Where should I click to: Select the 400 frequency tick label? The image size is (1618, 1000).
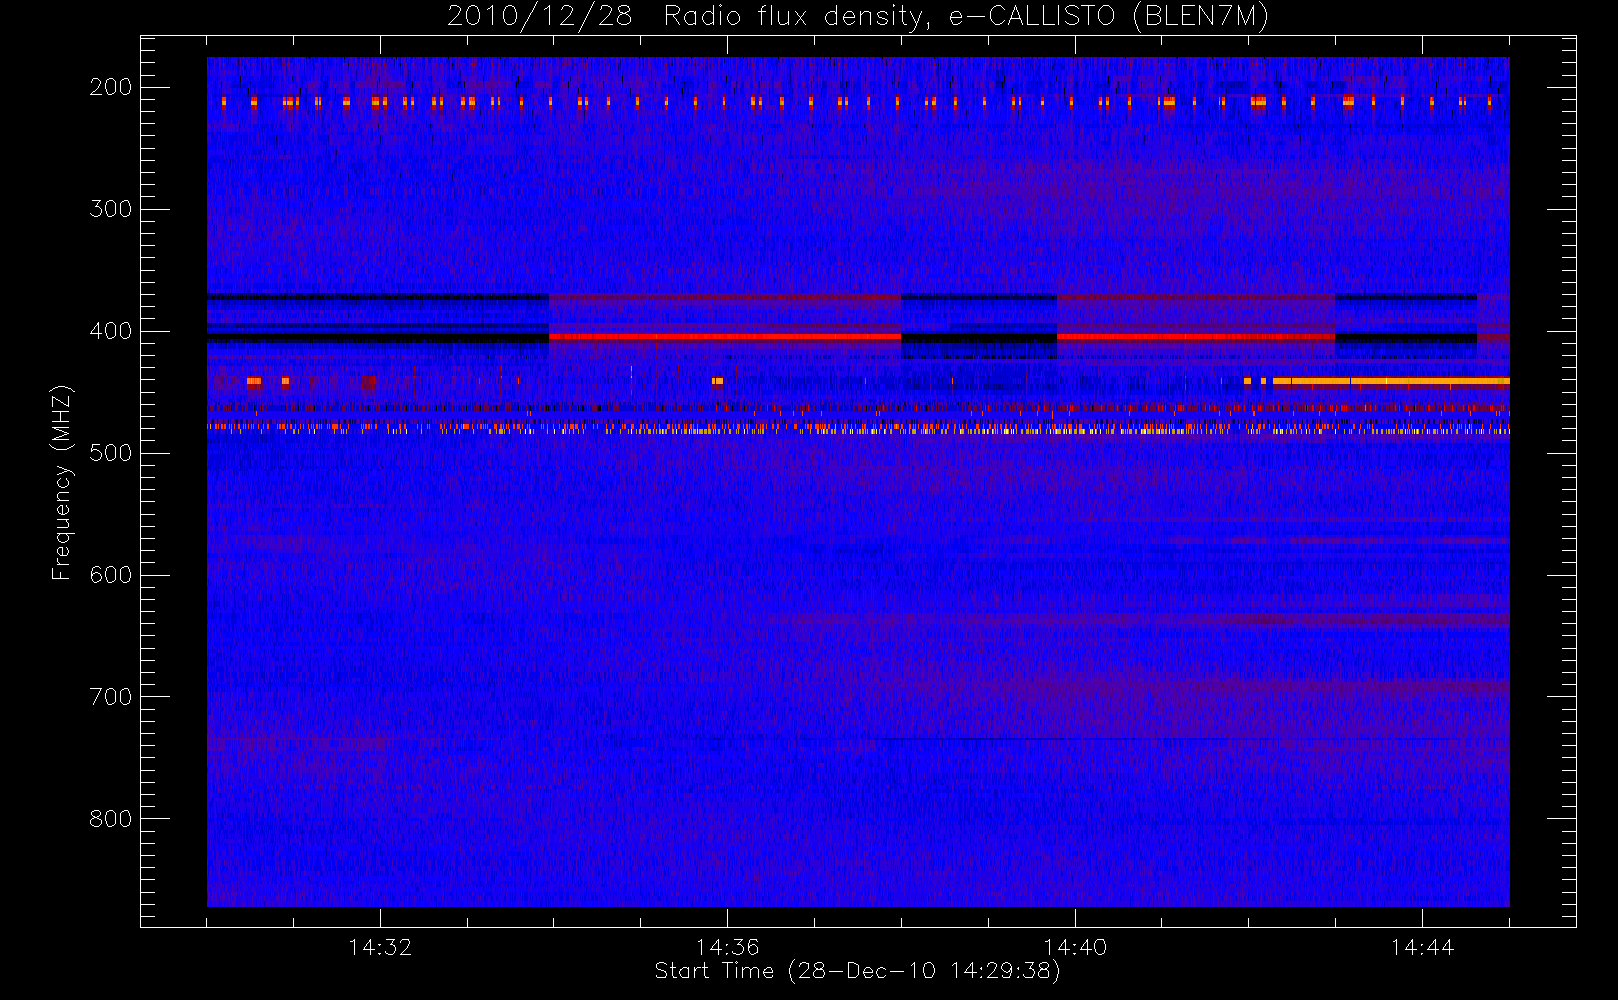[x=111, y=331]
